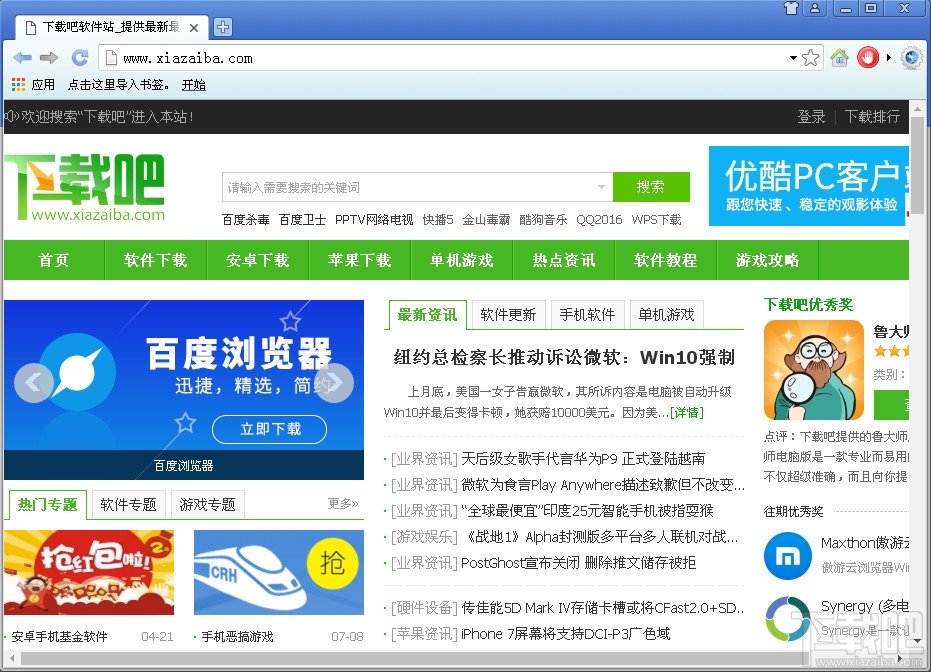Click 立即下载 on the banner
This screenshot has height=672, width=931.
[270, 429]
